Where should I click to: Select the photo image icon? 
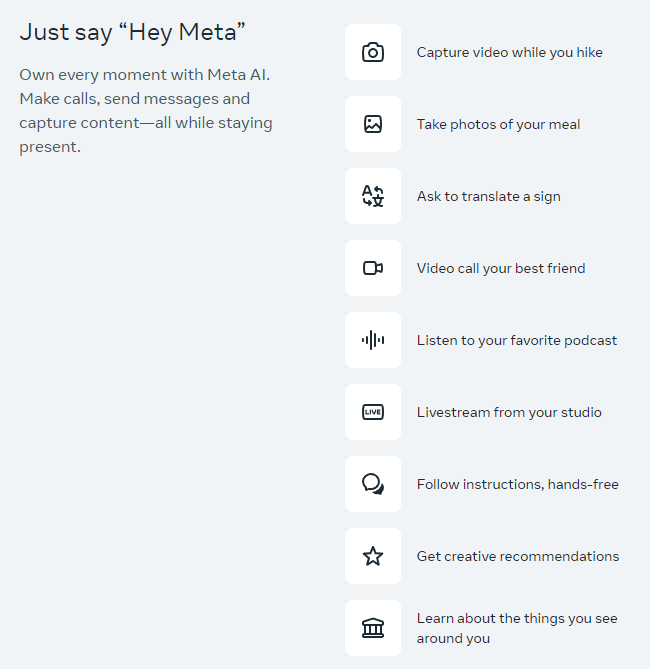[x=373, y=125]
